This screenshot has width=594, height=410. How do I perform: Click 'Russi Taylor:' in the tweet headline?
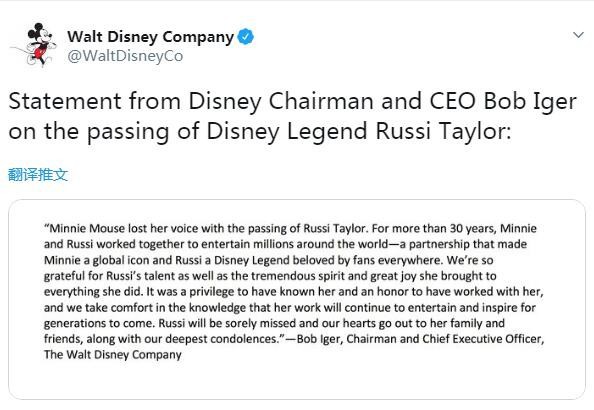point(443,131)
